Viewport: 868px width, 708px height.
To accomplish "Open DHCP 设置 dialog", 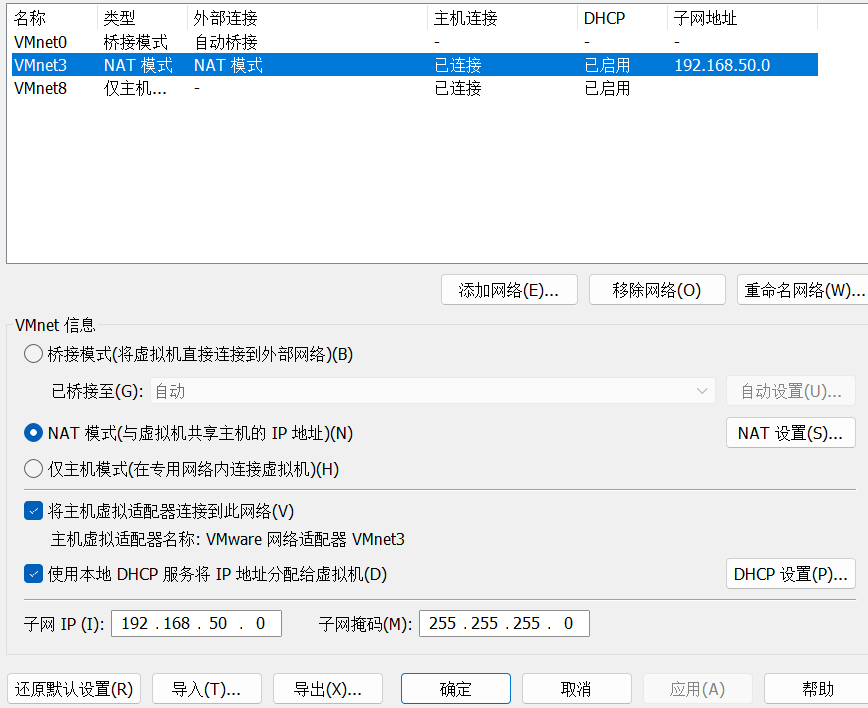I will pyautogui.click(x=790, y=574).
